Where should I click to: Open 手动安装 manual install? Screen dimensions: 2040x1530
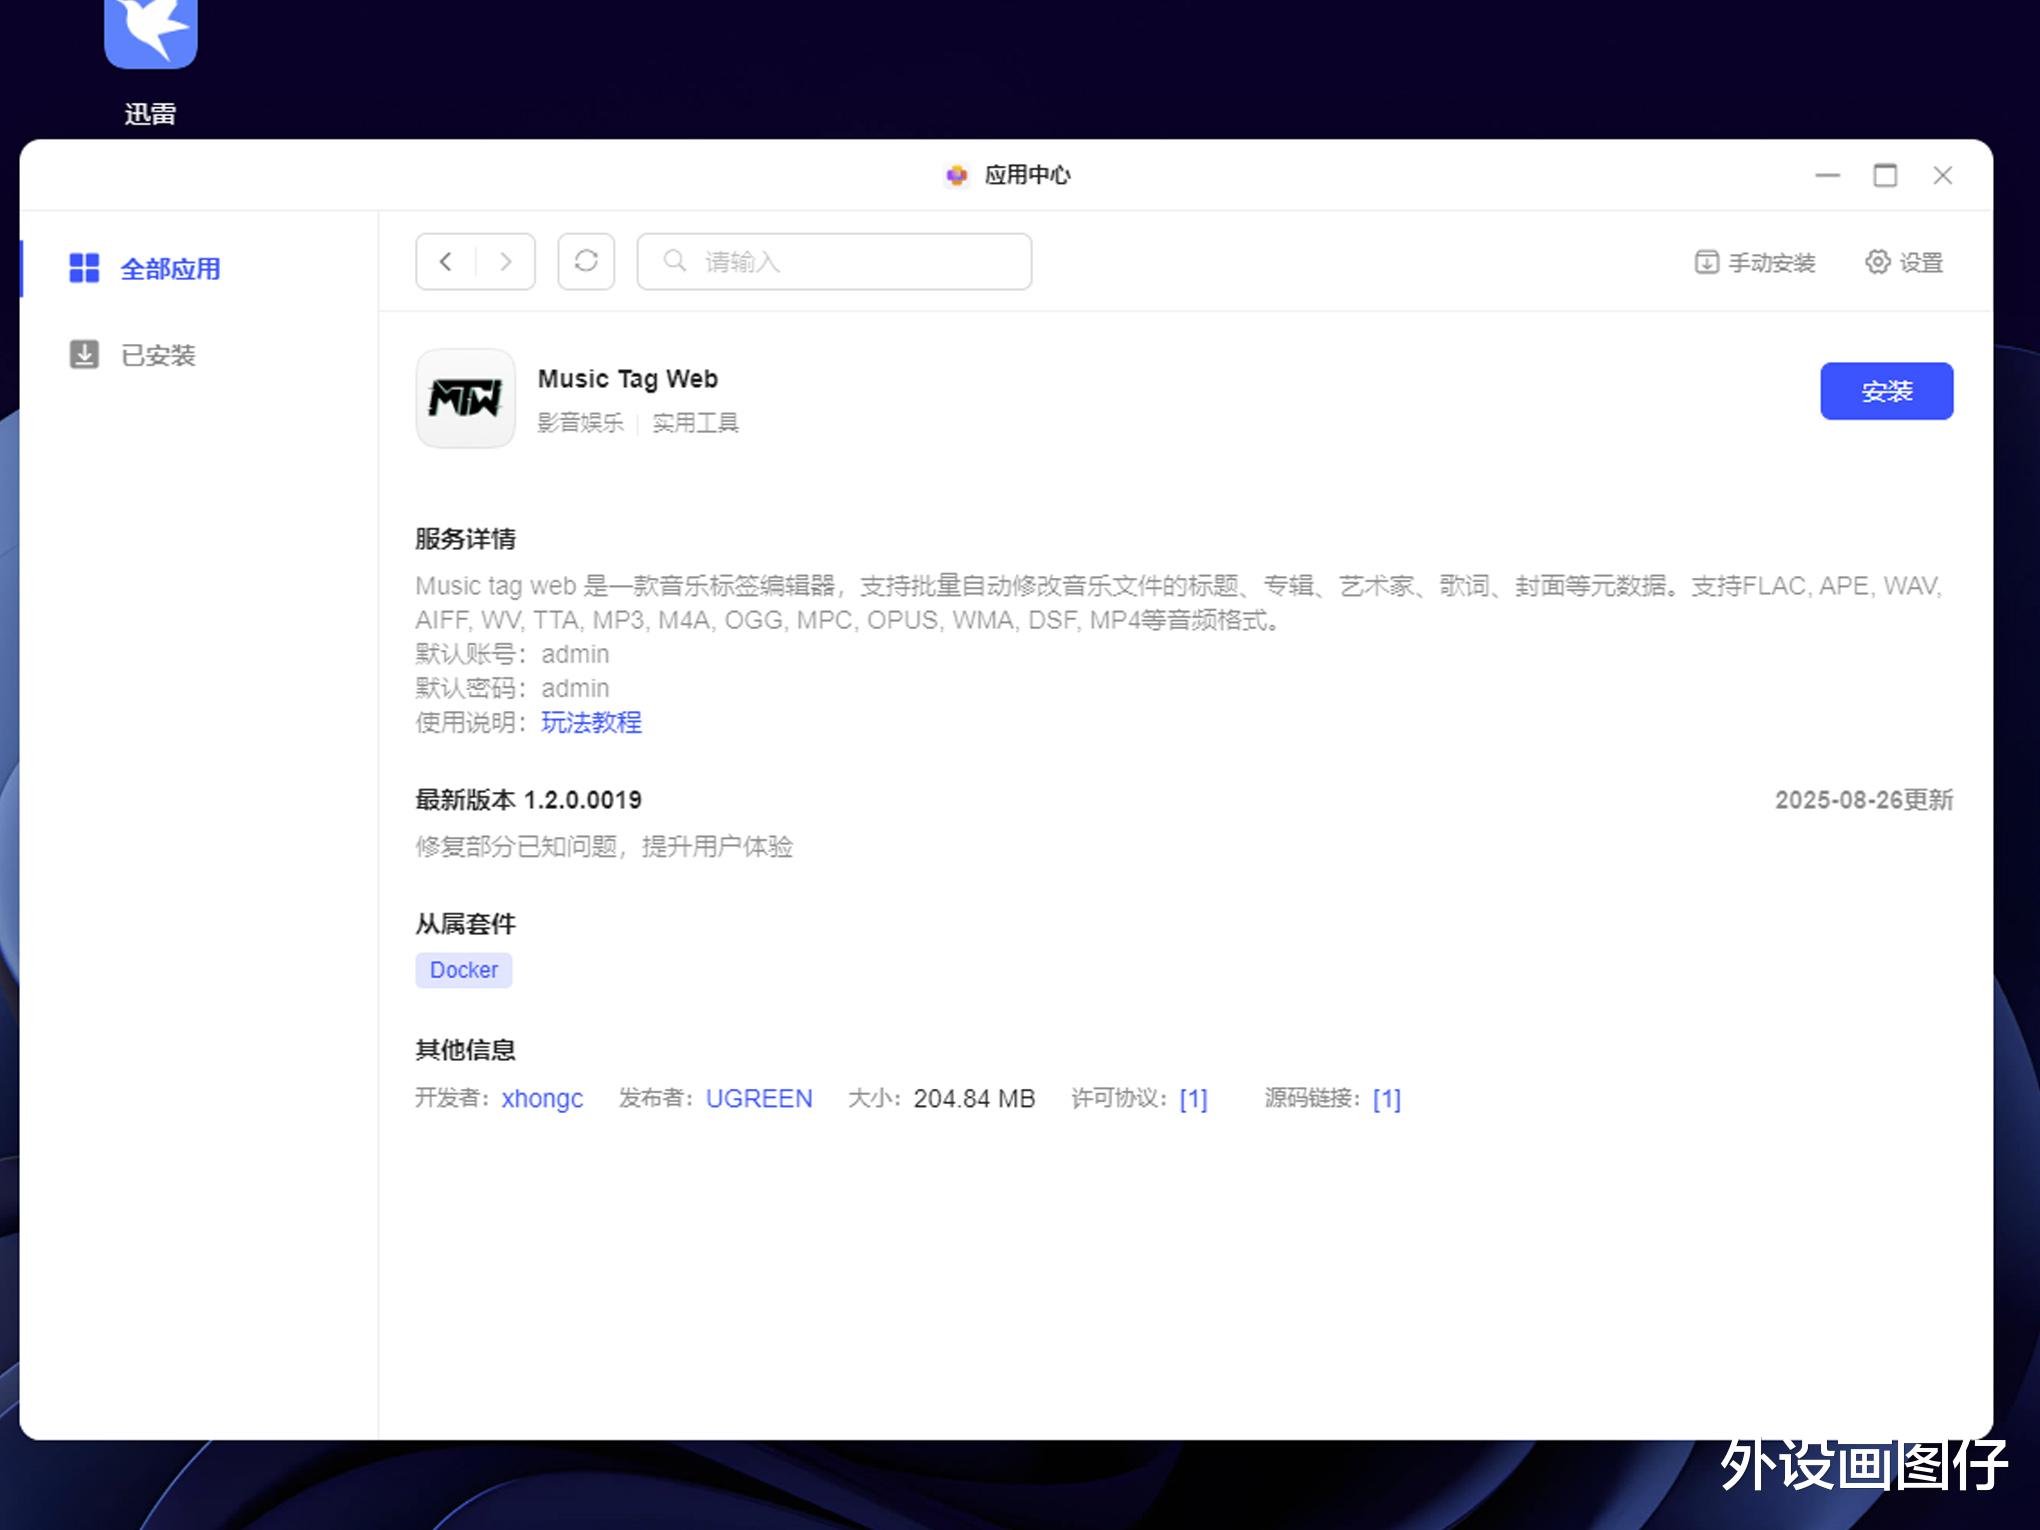tap(1755, 263)
